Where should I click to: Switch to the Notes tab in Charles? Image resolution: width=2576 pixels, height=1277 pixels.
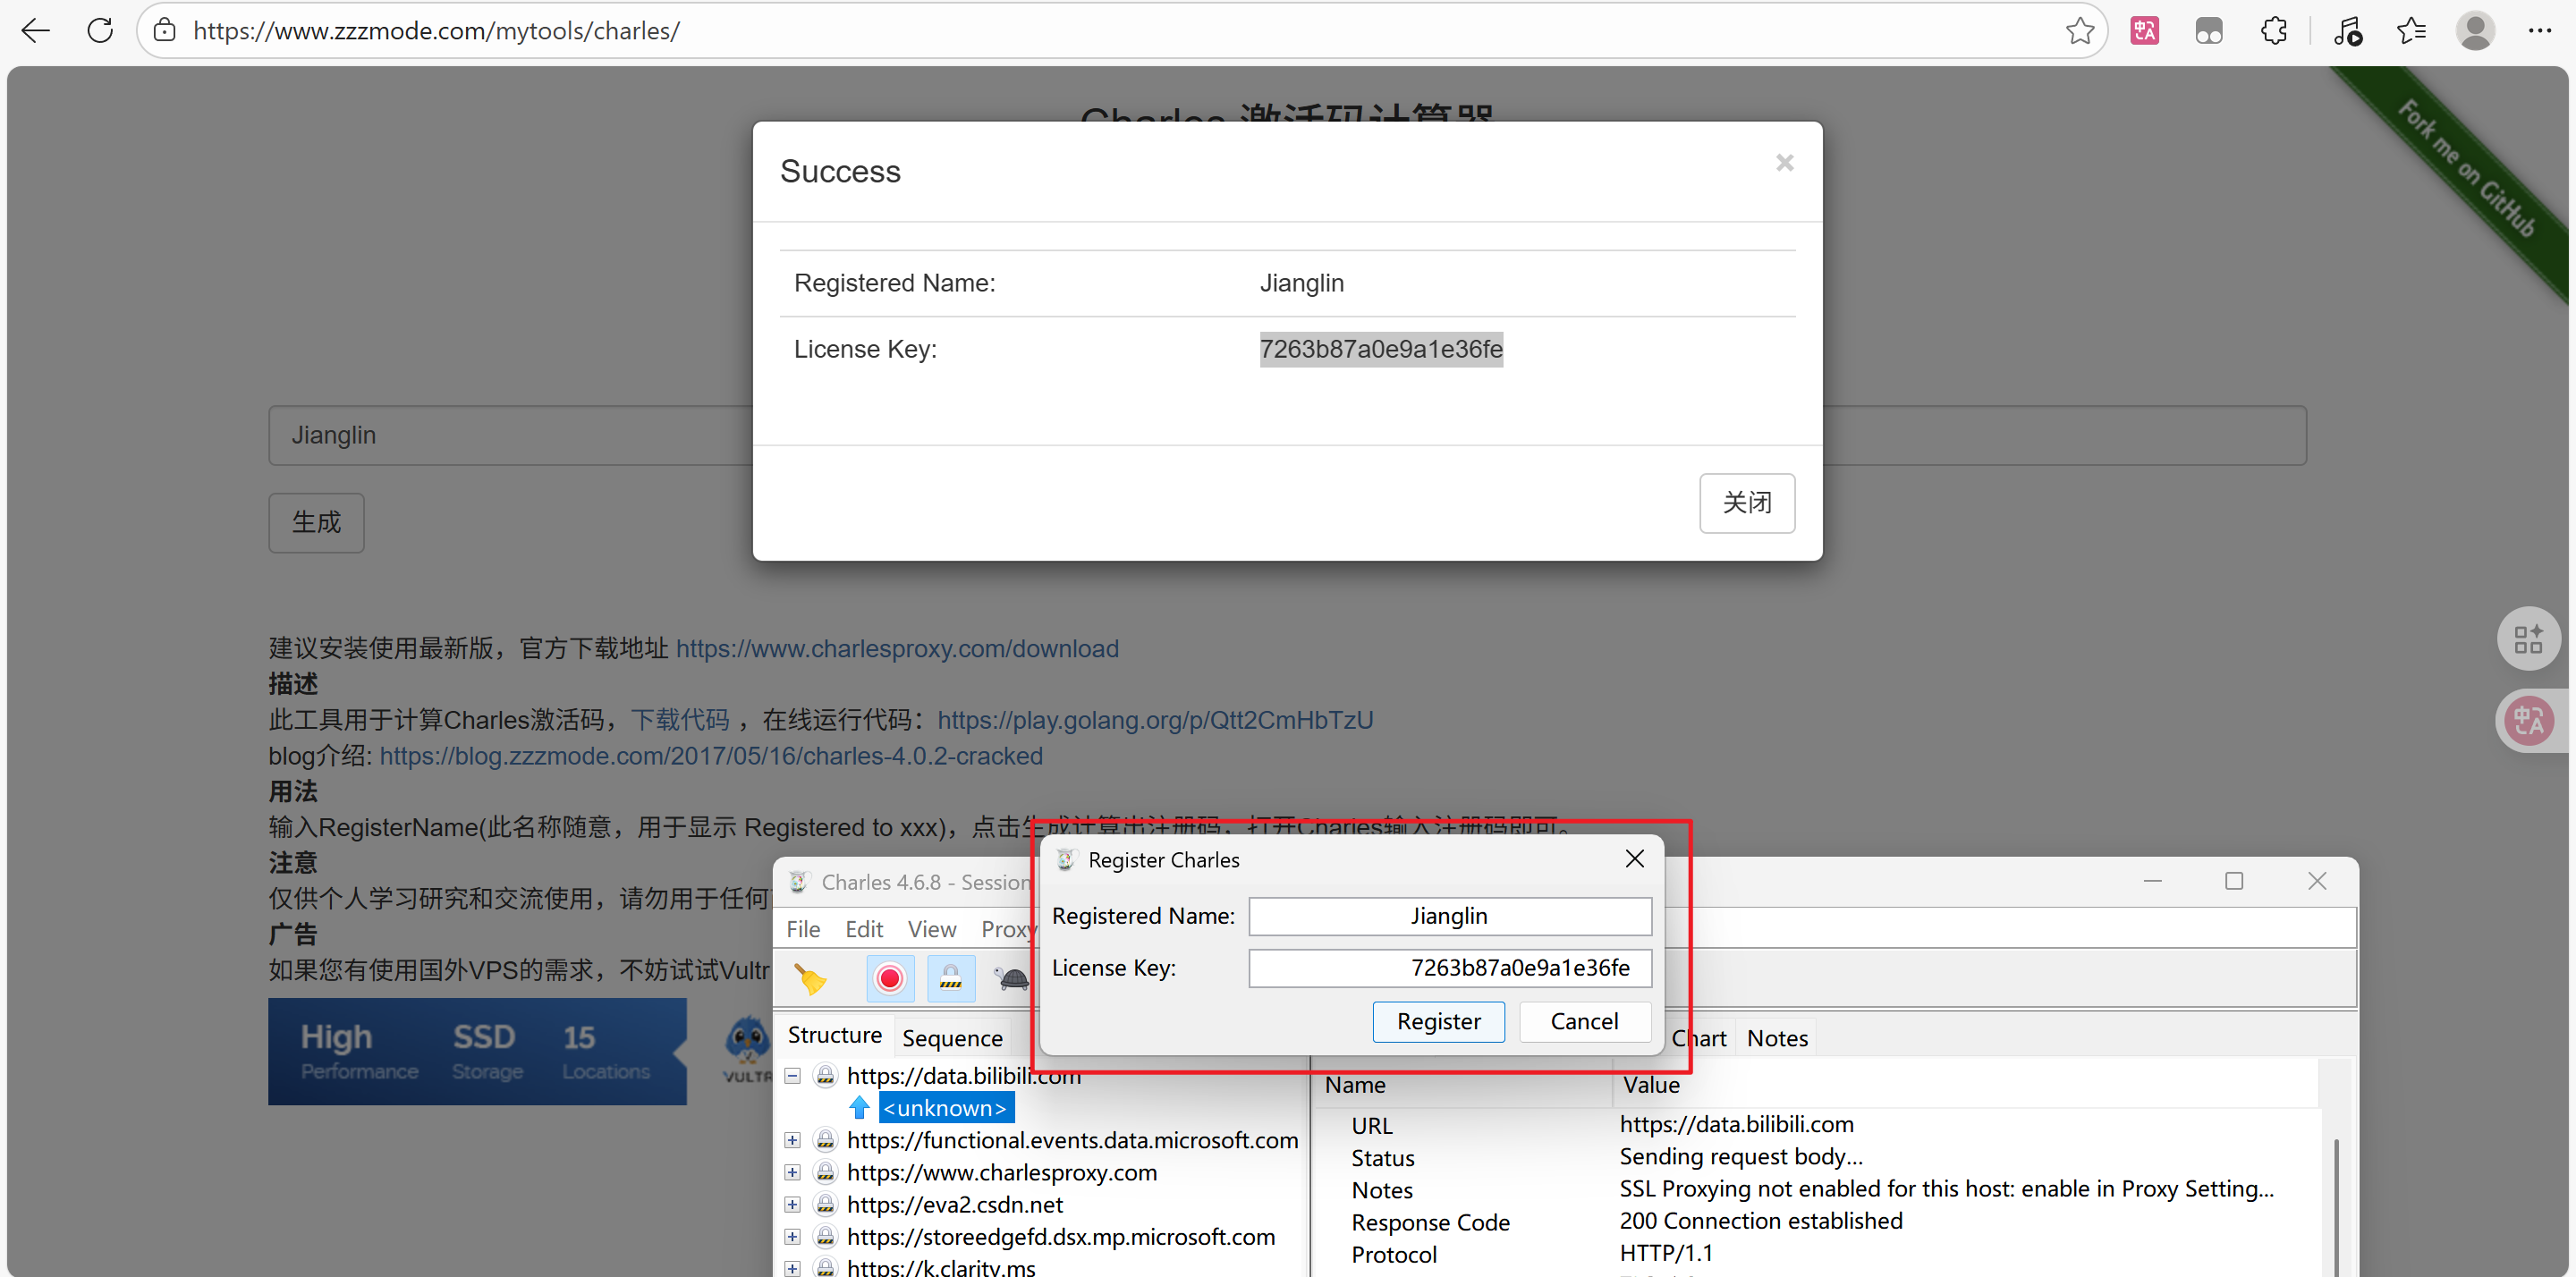(x=1777, y=1038)
